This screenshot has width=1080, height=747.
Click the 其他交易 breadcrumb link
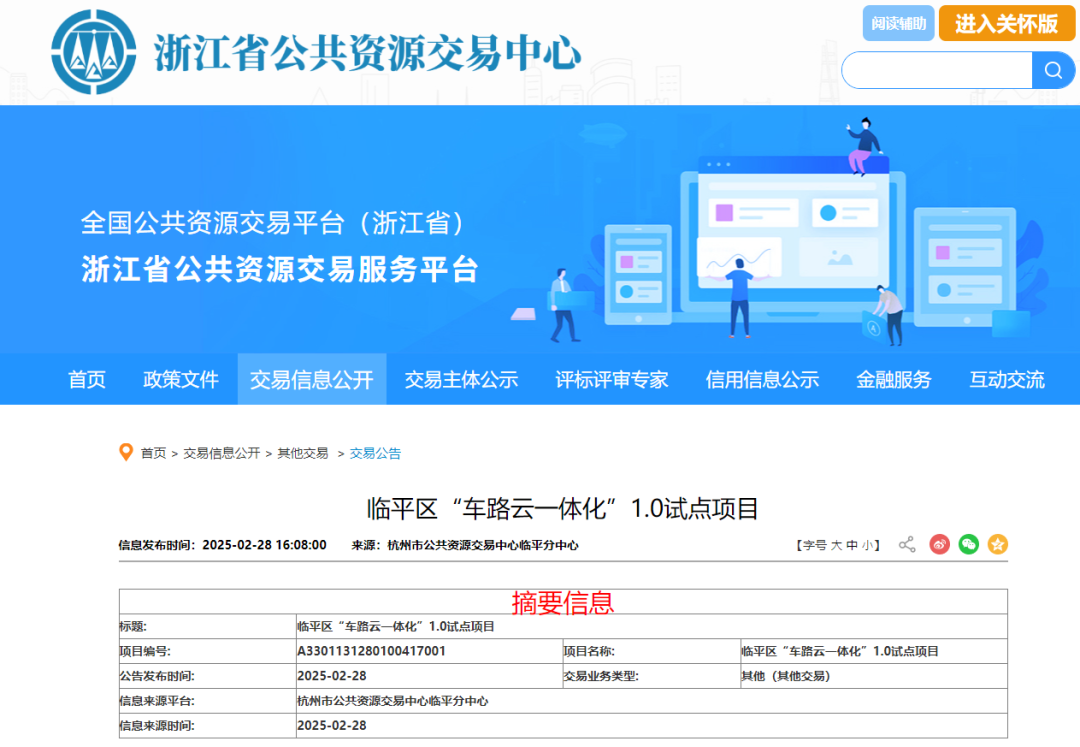pos(303,453)
